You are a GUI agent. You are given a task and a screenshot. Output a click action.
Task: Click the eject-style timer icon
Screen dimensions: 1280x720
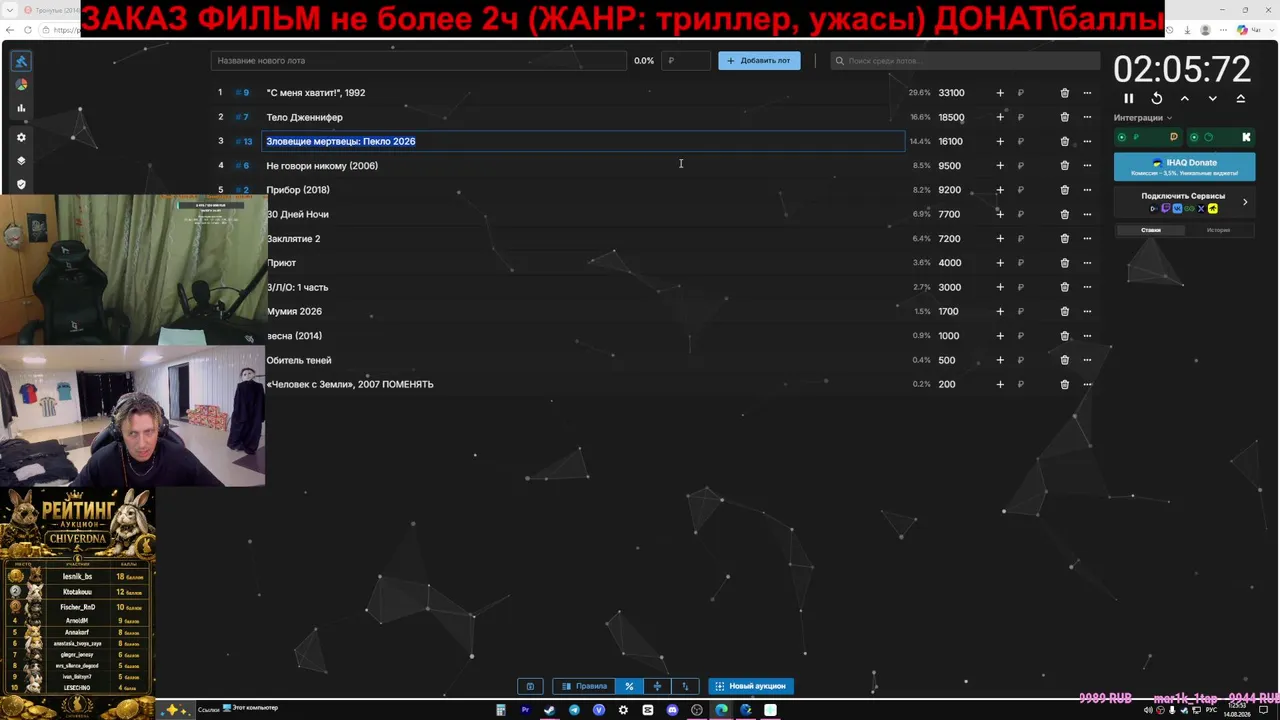click(x=1241, y=98)
